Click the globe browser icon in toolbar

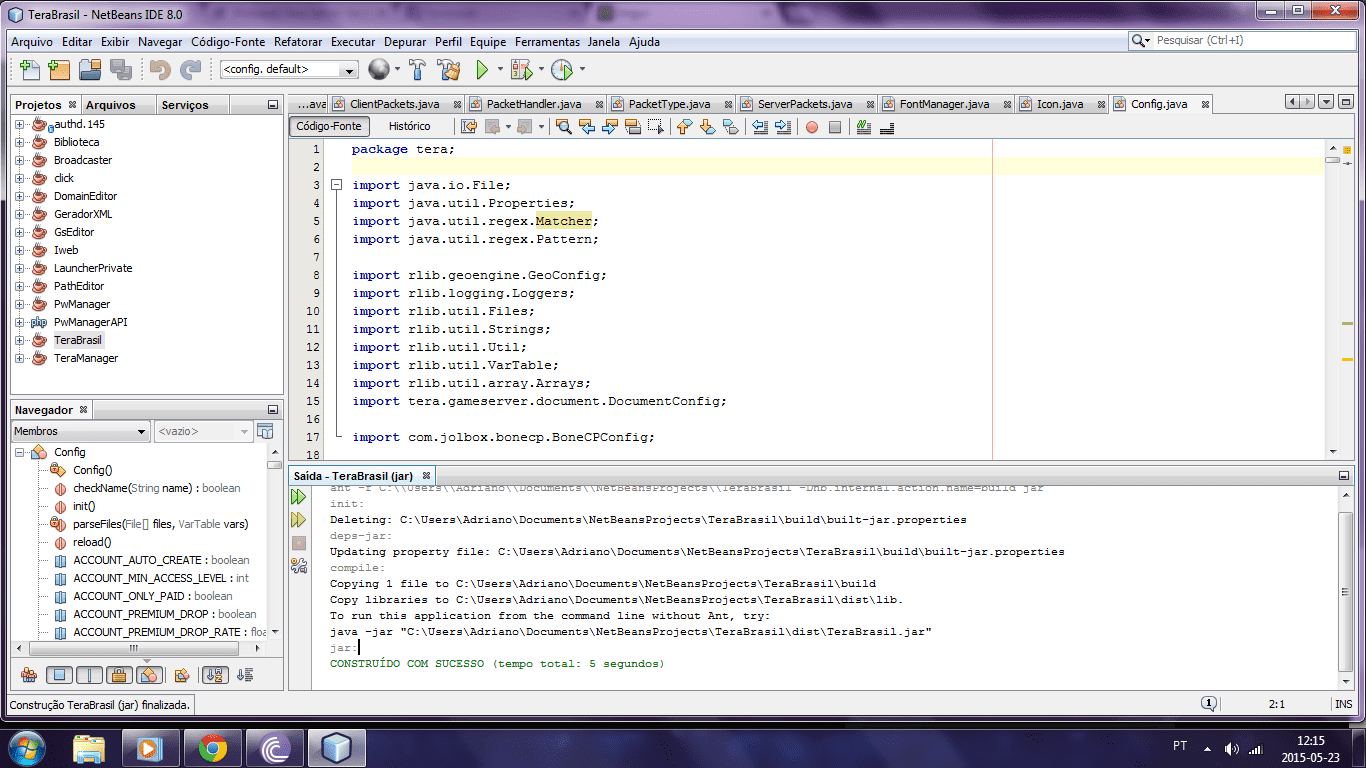coord(379,70)
